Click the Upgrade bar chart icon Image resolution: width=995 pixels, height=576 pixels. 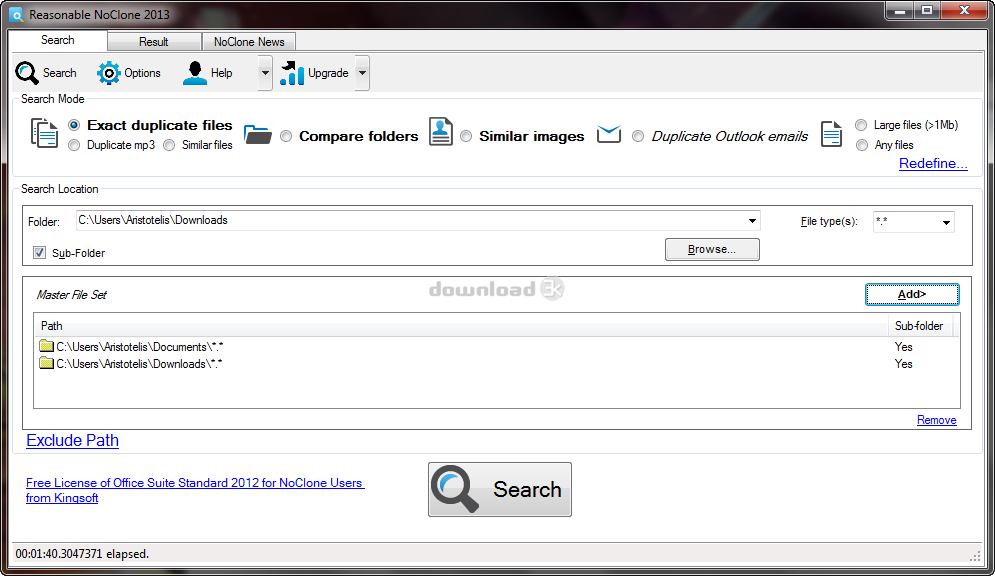(x=292, y=73)
